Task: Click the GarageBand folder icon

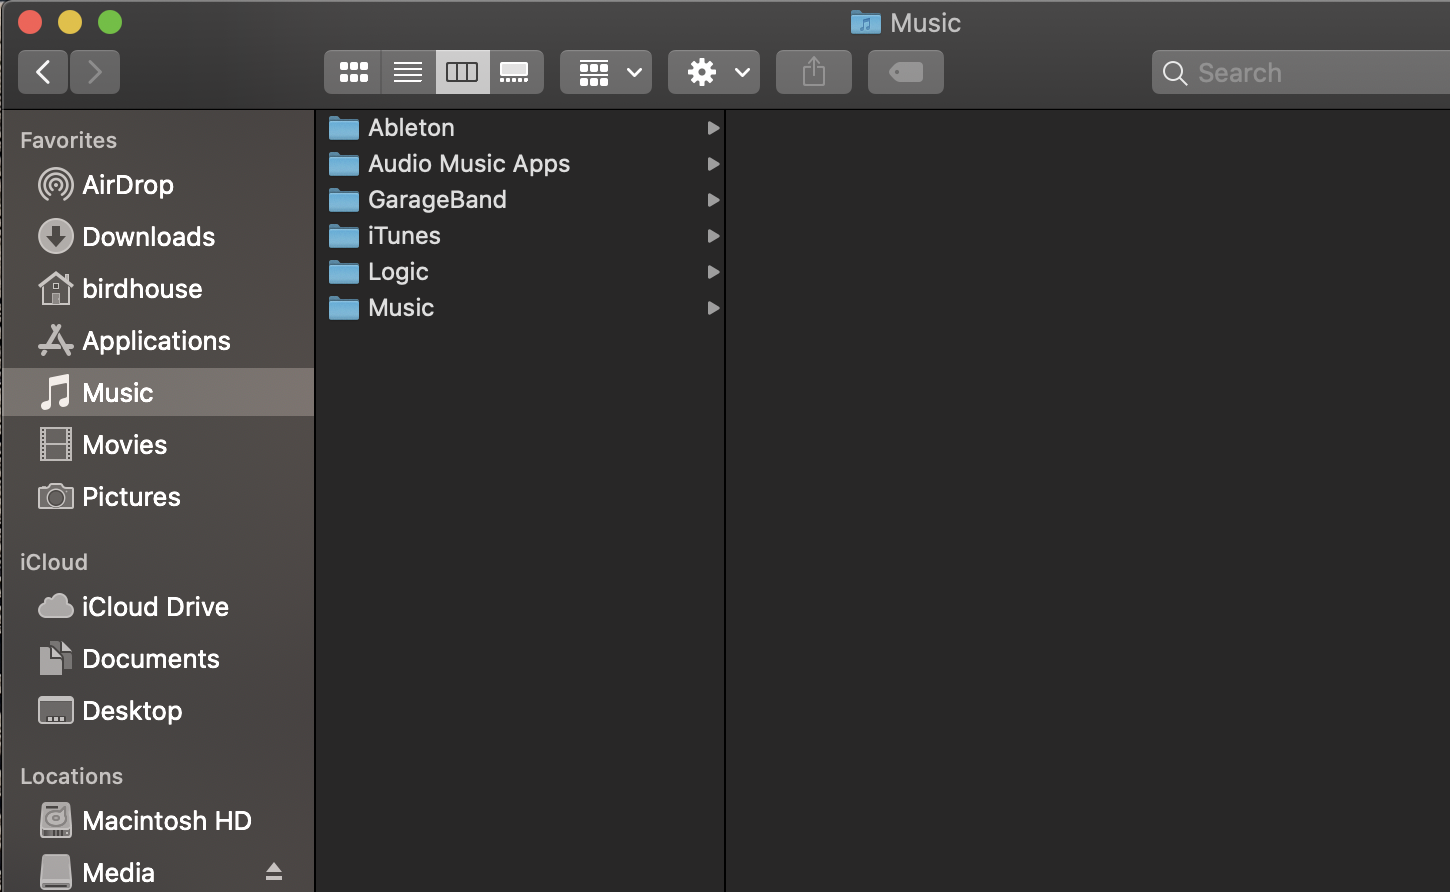Action: pyautogui.click(x=344, y=200)
